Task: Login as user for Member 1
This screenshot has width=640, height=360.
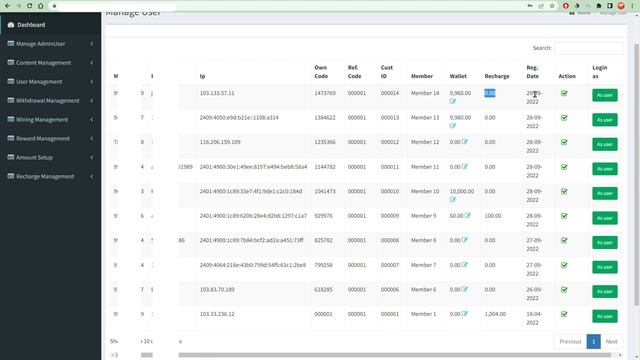Action: tap(604, 316)
